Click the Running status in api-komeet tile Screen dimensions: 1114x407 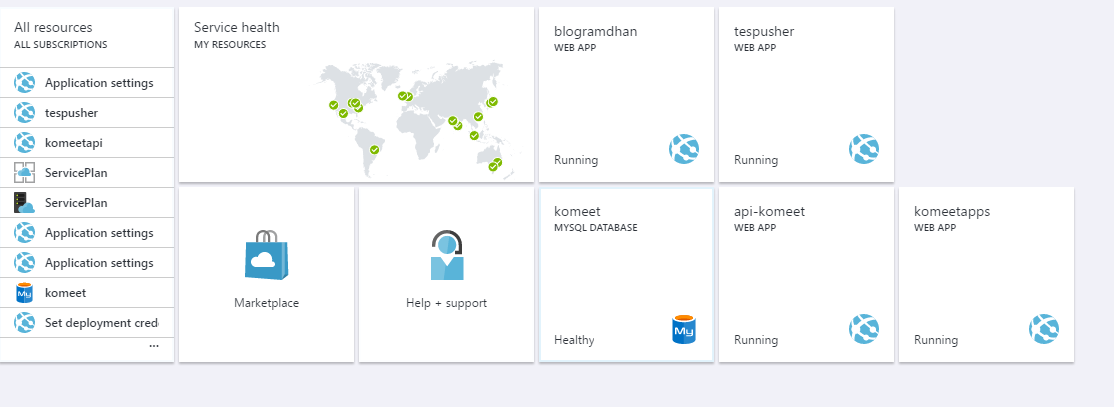tap(756, 340)
